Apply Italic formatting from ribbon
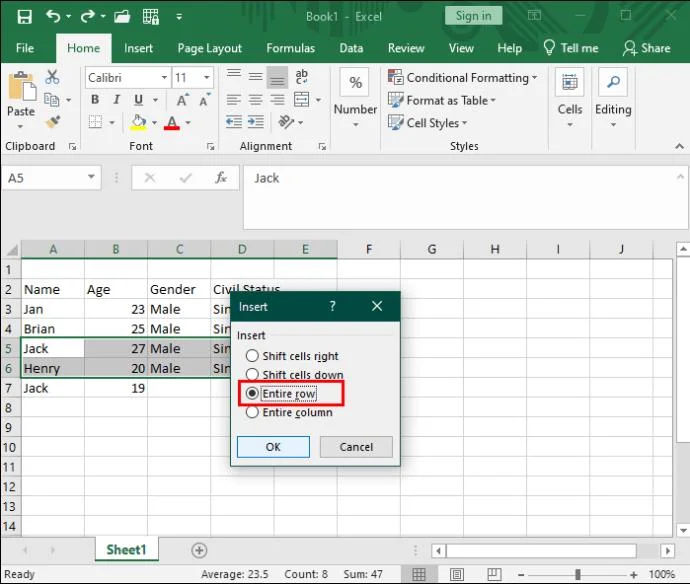690x584 pixels. pyautogui.click(x=117, y=100)
